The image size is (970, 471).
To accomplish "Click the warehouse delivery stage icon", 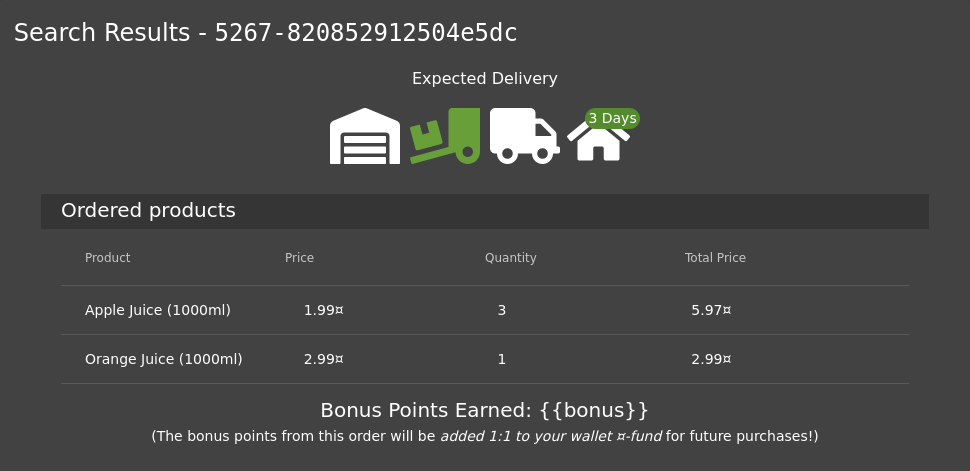I will coord(365,136).
